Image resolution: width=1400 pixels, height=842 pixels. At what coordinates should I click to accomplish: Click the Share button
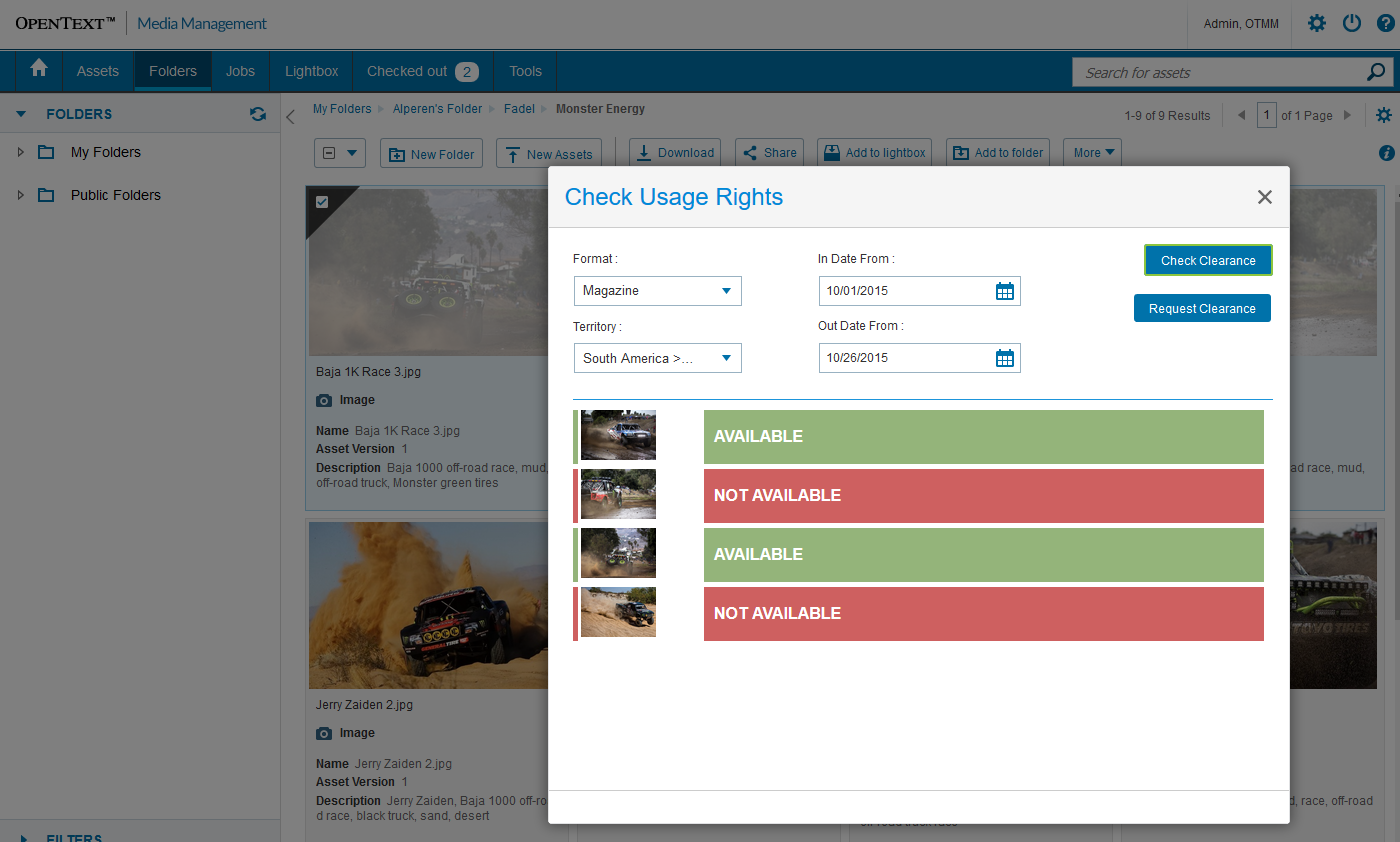(x=769, y=153)
